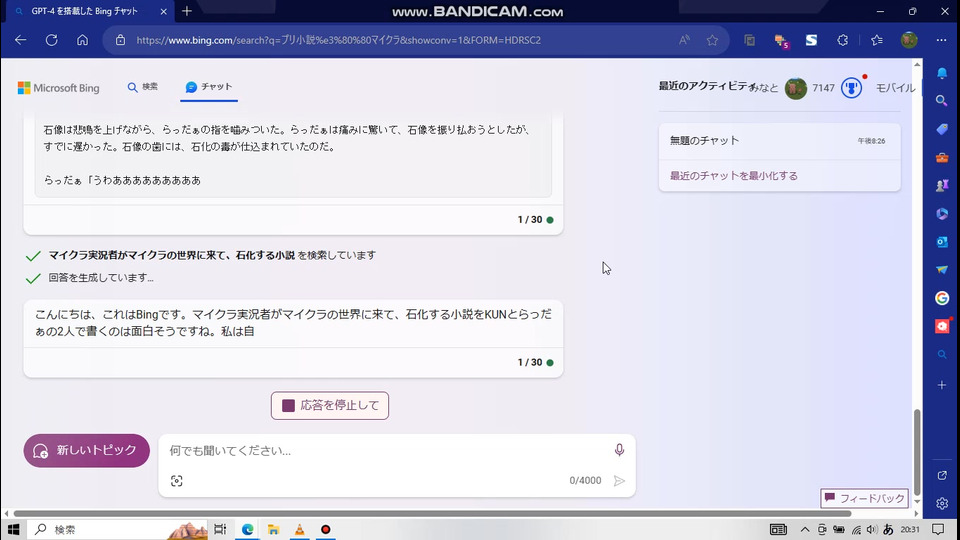The height and width of the screenshot is (540, 960).
Task: Open VLC from the Windows taskbar
Action: tap(299, 529)
